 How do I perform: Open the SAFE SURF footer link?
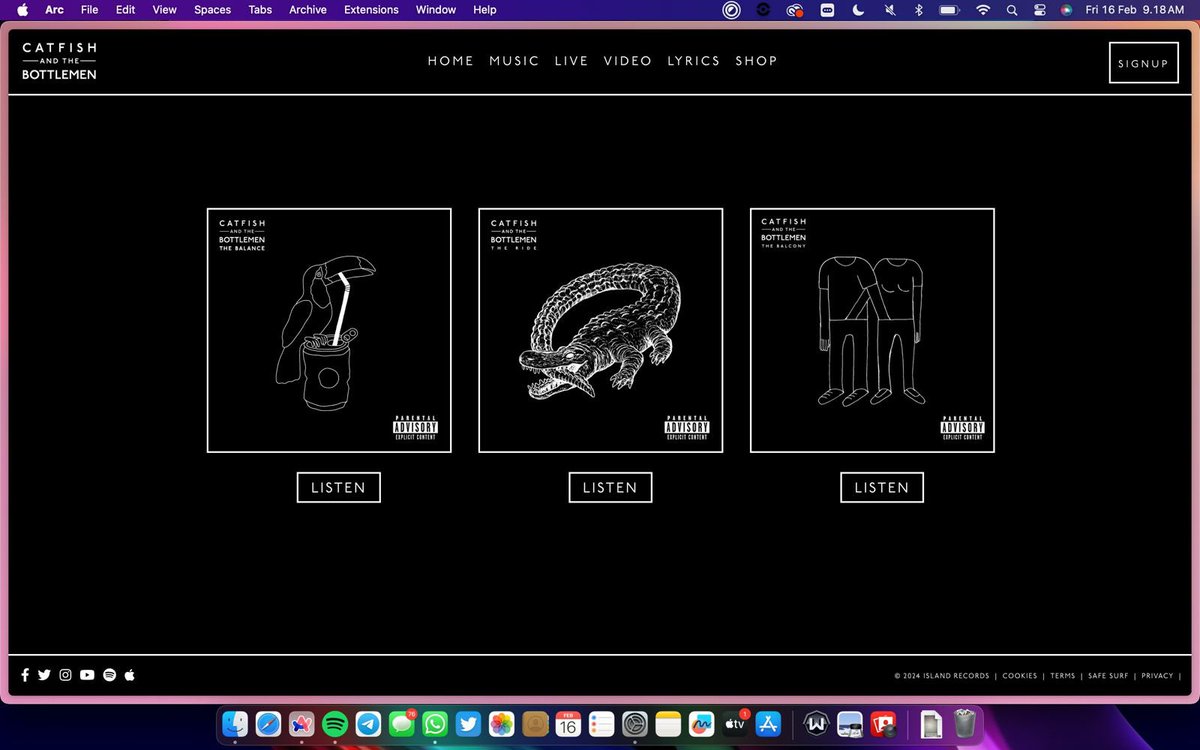1108,676
